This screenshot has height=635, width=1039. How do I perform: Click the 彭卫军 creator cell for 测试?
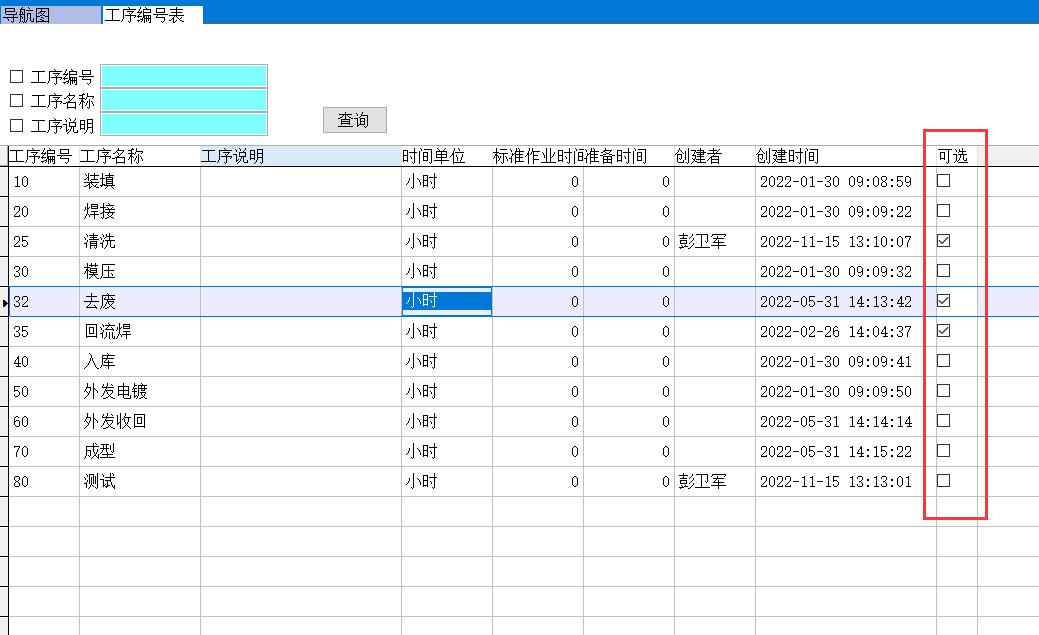coord(713,481)
